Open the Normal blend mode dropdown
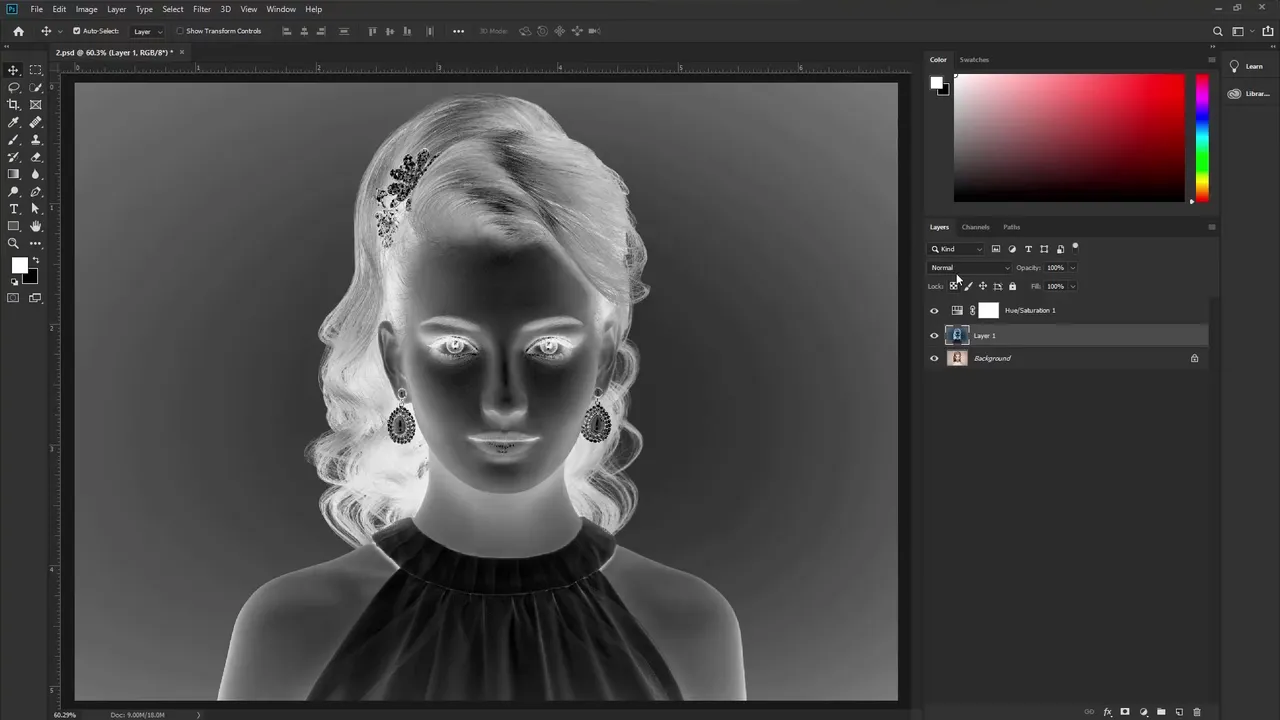Screen dimensions: 1280x720 pos(970,268)
